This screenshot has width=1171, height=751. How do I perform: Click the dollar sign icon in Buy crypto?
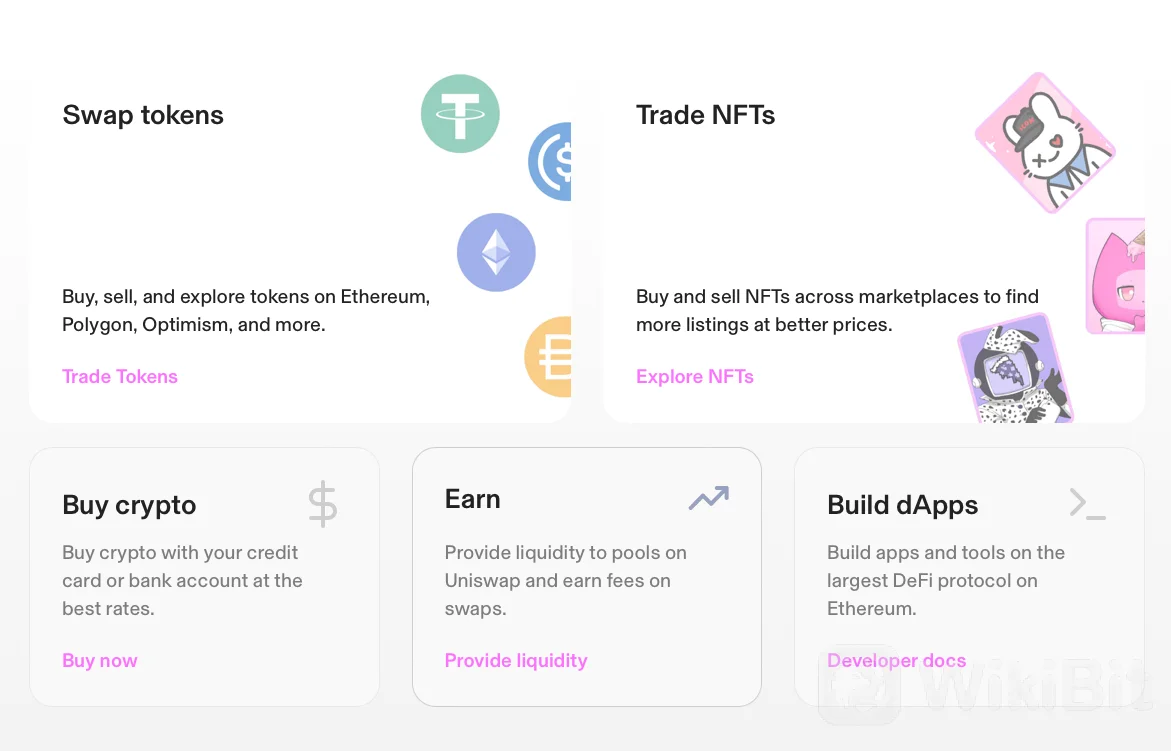tap(323, 504)
